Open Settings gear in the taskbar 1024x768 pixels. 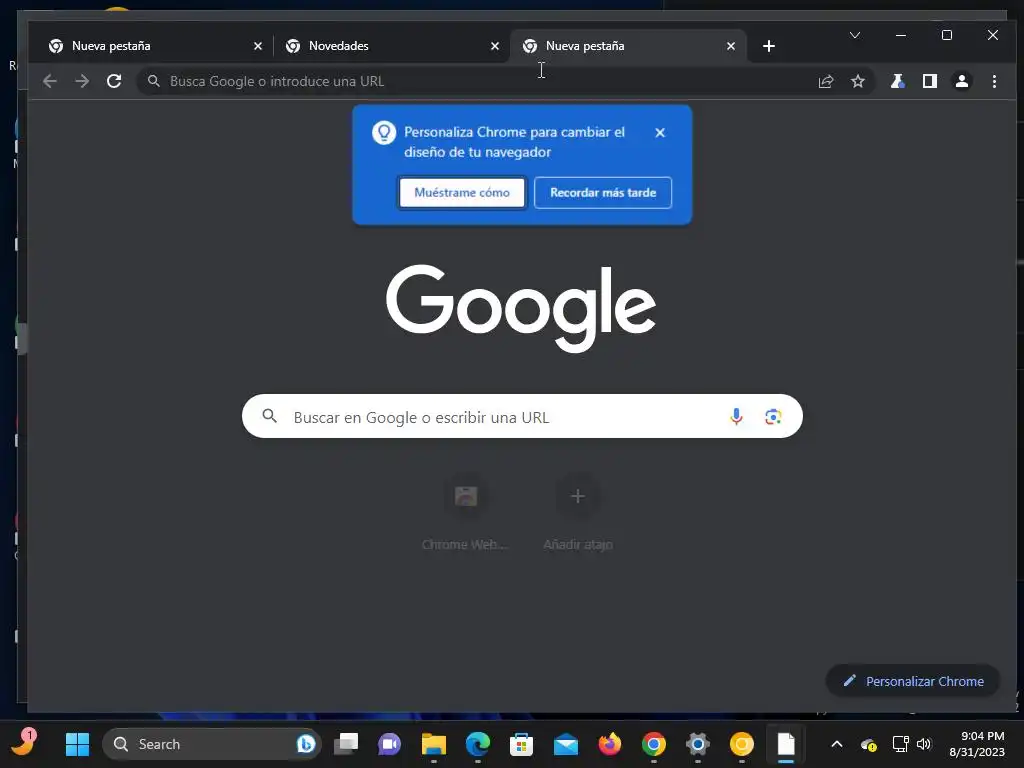697,744
